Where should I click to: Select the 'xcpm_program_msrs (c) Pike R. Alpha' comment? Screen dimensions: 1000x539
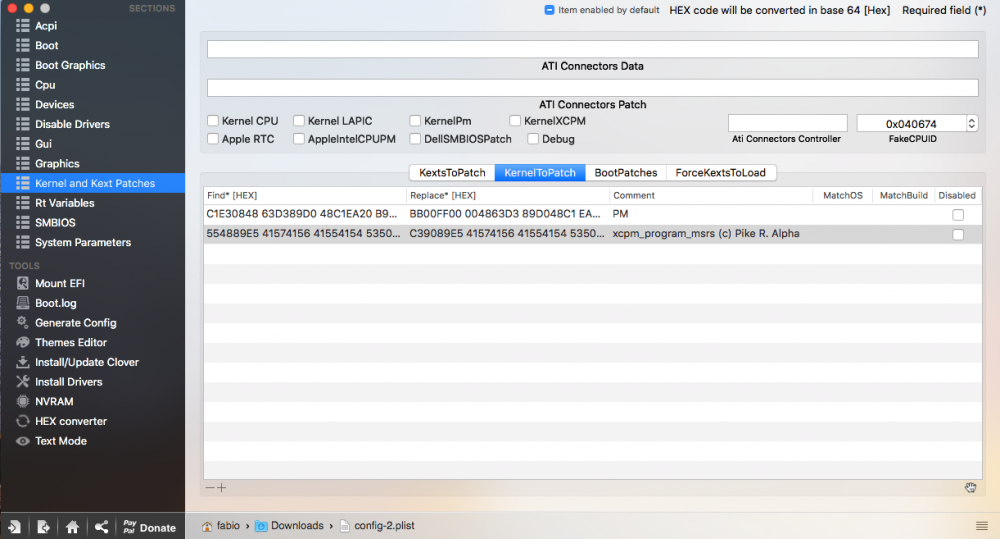click(706, 233)
